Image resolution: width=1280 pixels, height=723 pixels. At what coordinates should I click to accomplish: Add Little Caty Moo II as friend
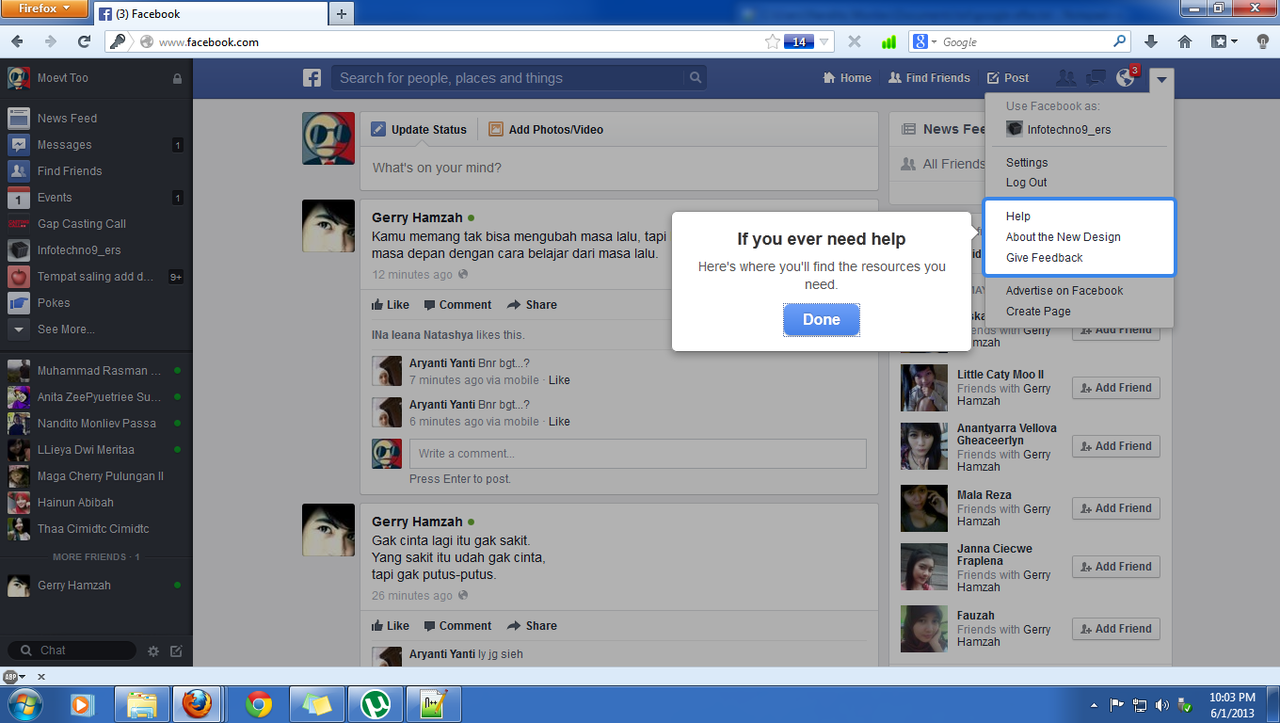tap(1116, 388)
